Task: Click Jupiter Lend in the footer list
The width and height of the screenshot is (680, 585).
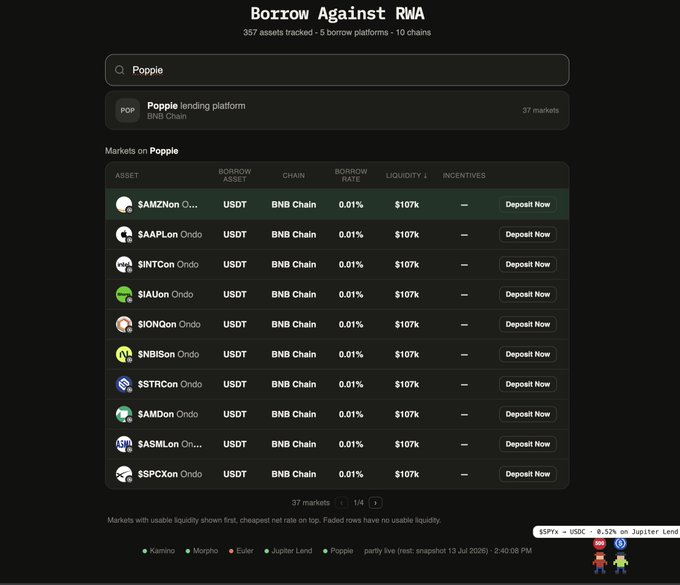Action: 288,551
